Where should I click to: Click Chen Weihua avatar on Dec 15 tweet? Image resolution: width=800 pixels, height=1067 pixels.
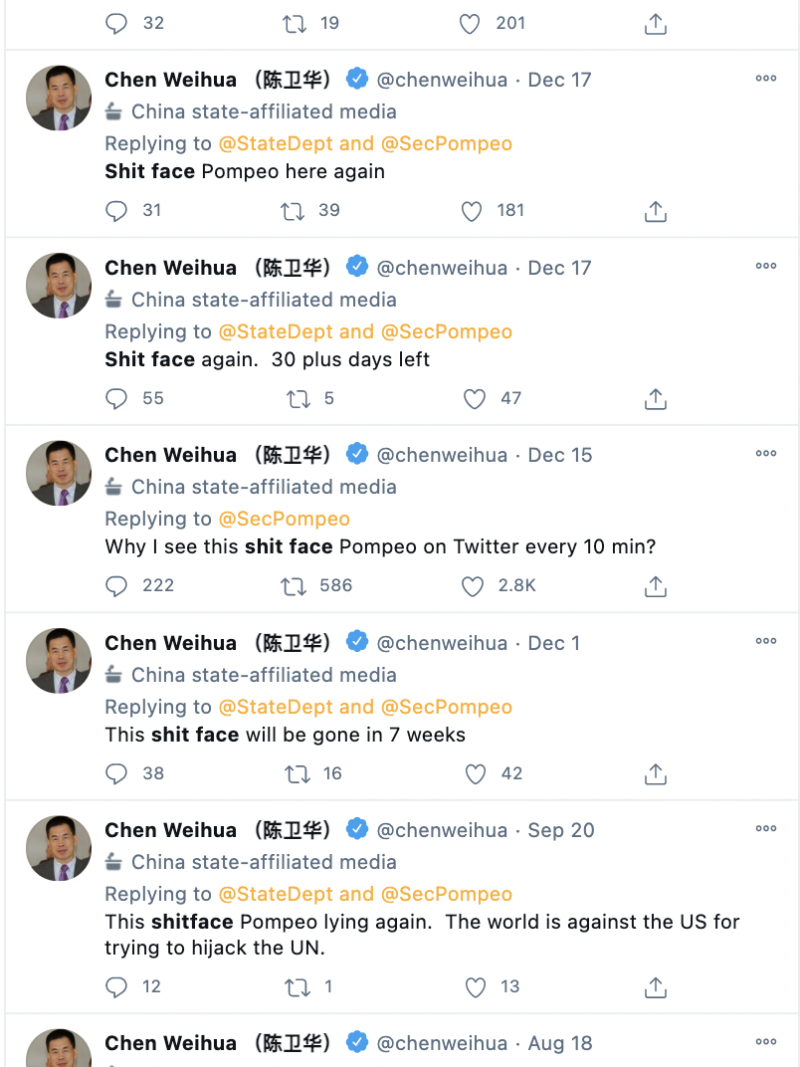tap(58, 473)
